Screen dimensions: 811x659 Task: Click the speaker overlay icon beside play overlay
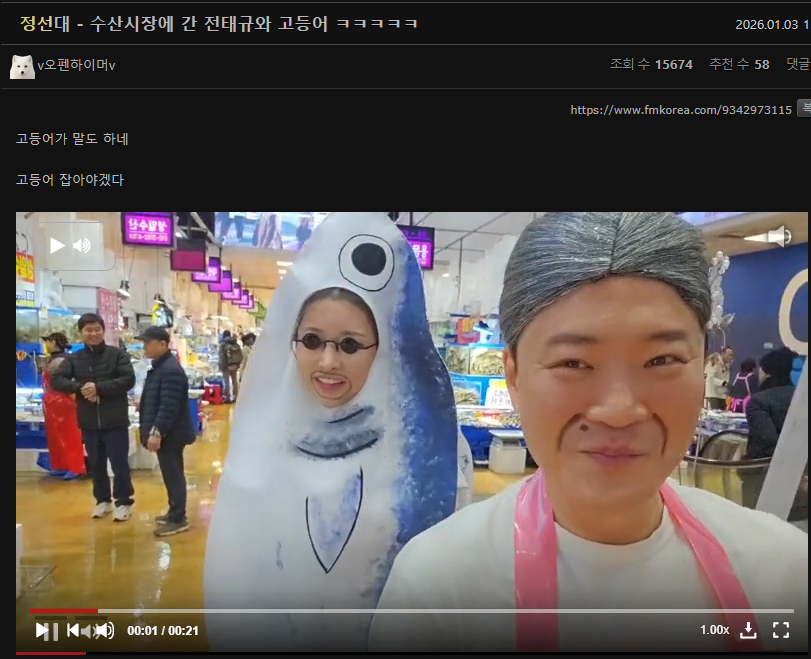point(82,245)
